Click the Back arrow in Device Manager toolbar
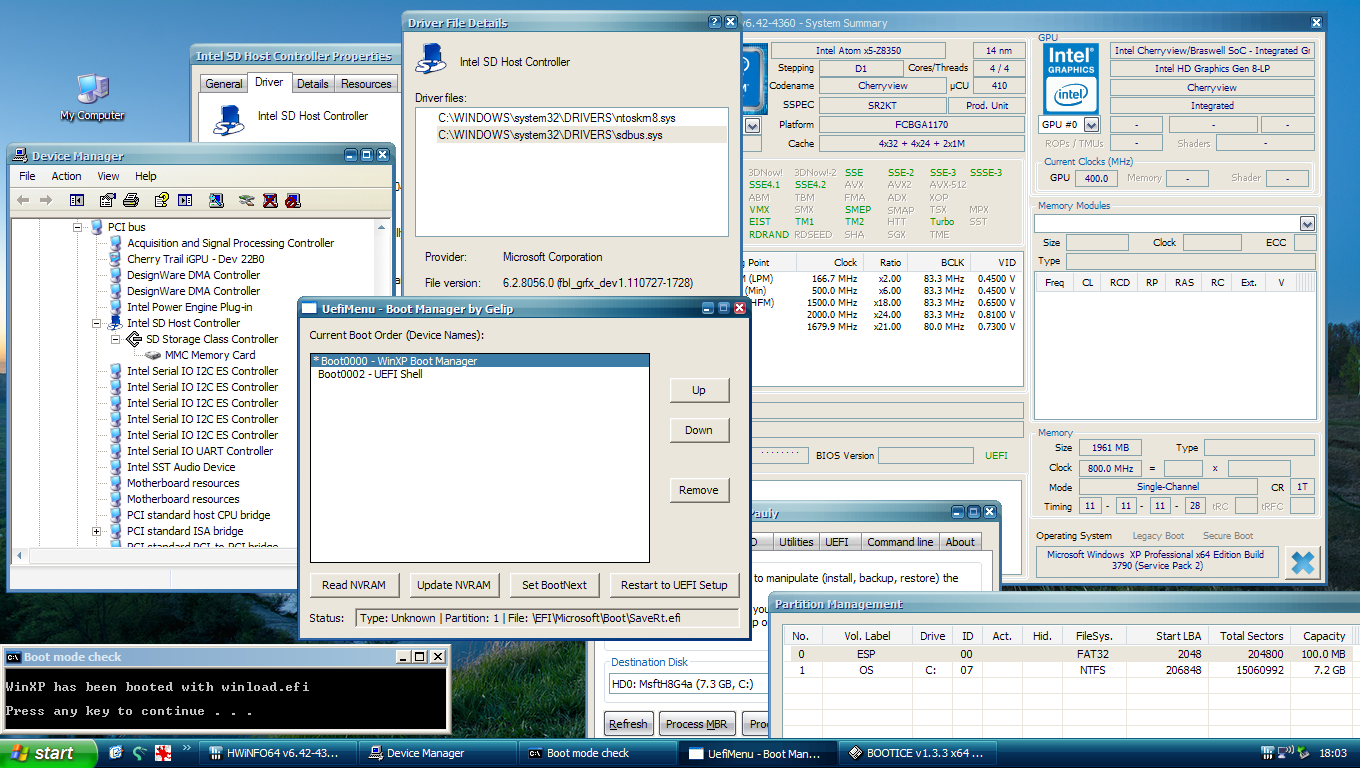Image resolution: width=1360 pixels, height=768 pixels. [x=23, y=200]
